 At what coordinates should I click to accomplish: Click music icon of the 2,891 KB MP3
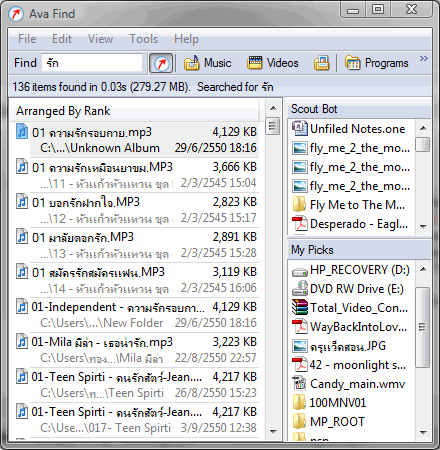(x=22, y=236)
